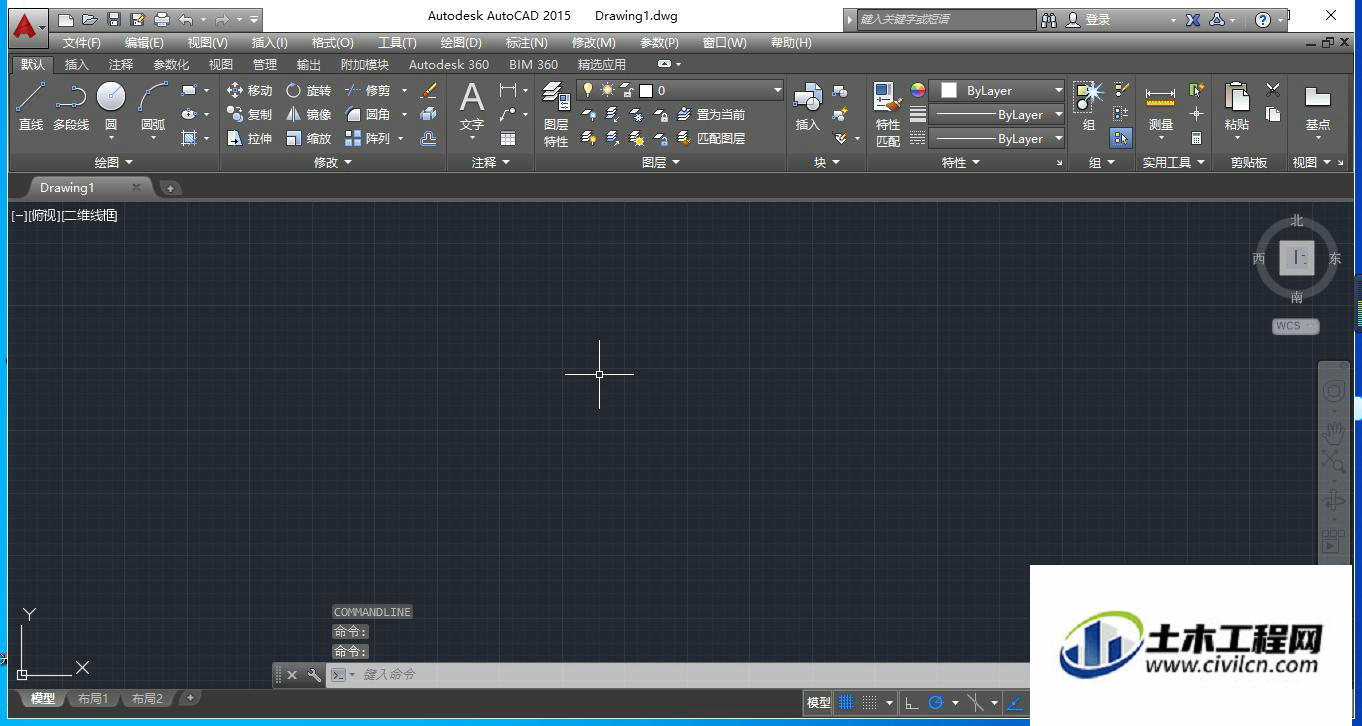1362x726 pixels.
Task: Expand the 绘图 panel
Action: pos(113,162)
